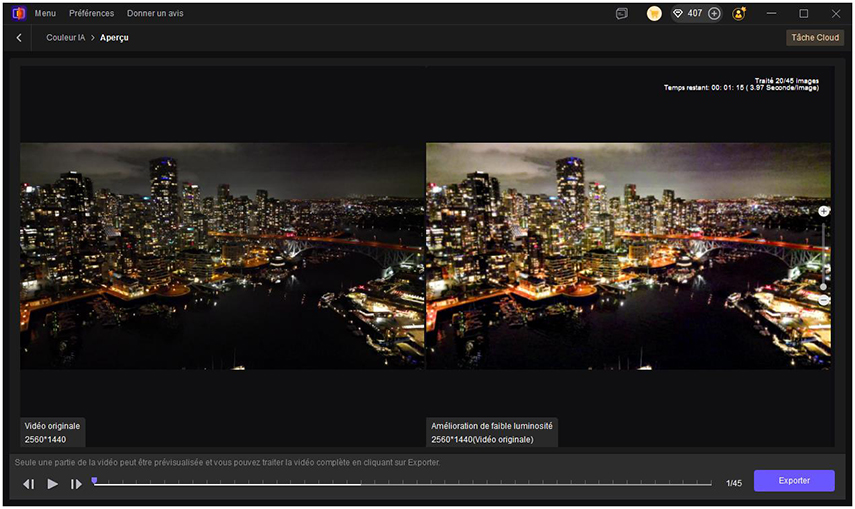This screenshot has height=509, width=855.
Task: Open the Préférences menu
Action: coord(91,14)
